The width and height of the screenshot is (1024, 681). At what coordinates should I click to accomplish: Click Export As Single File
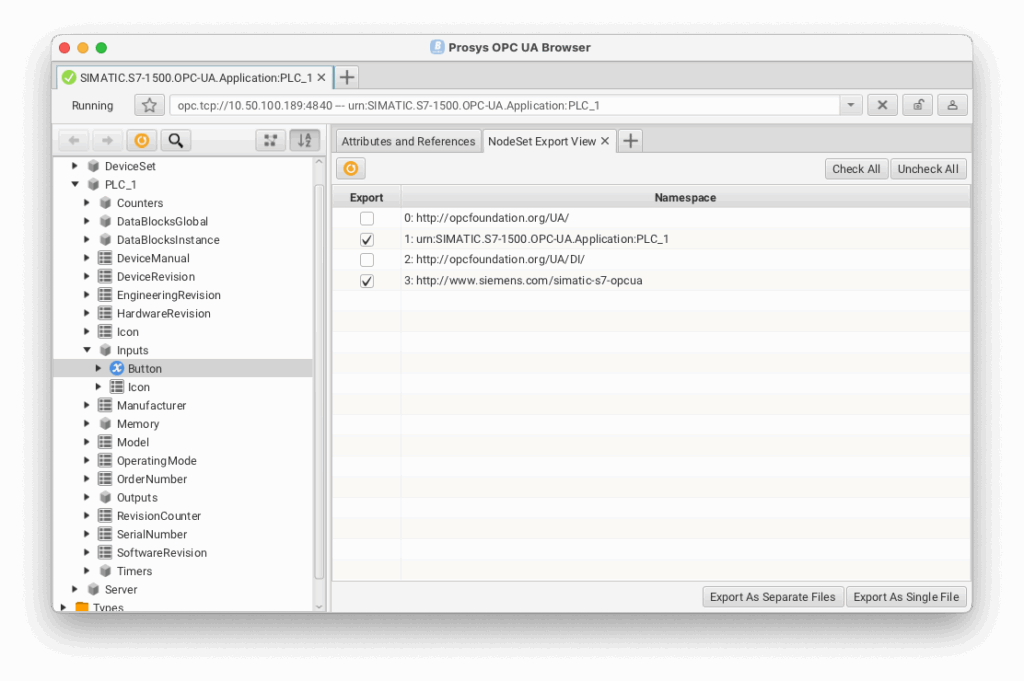(906, 597)
